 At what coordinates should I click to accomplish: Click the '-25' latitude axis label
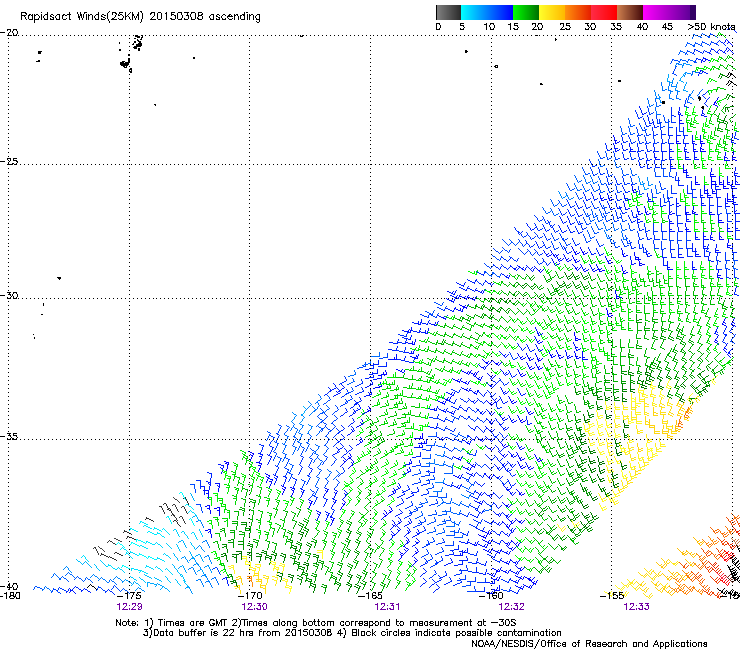9,161
